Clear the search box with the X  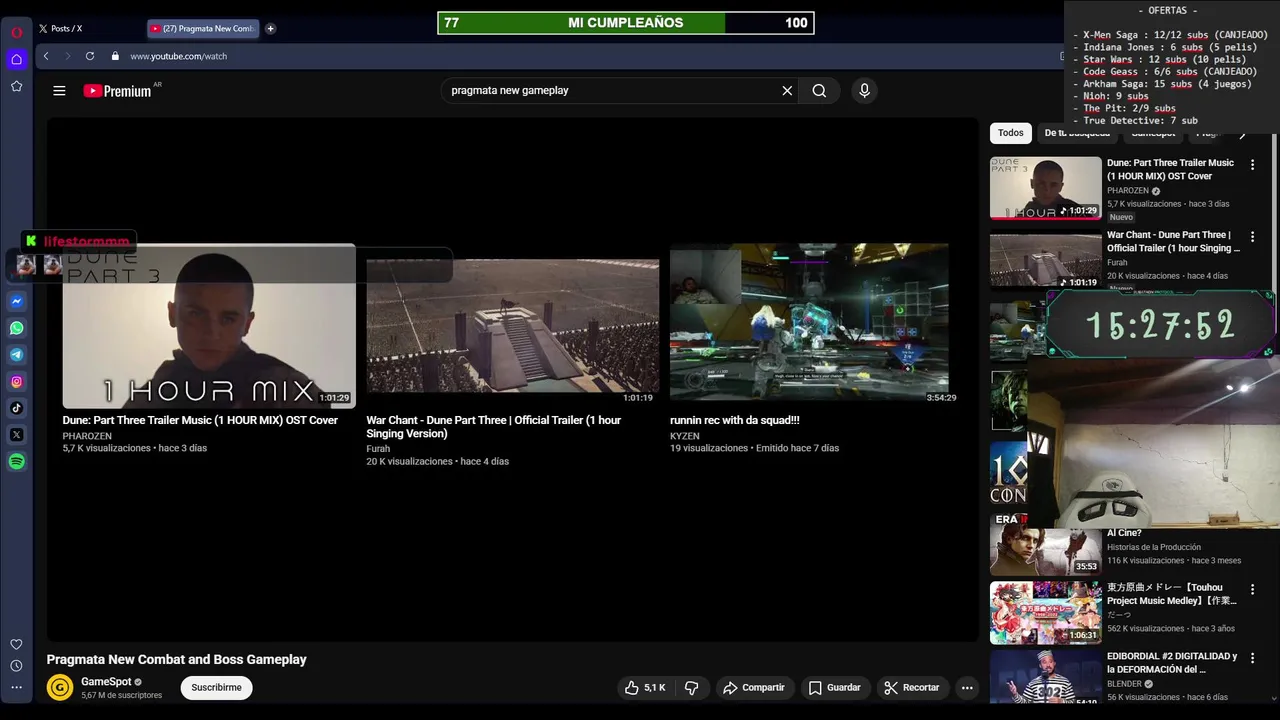click(787, 91)
